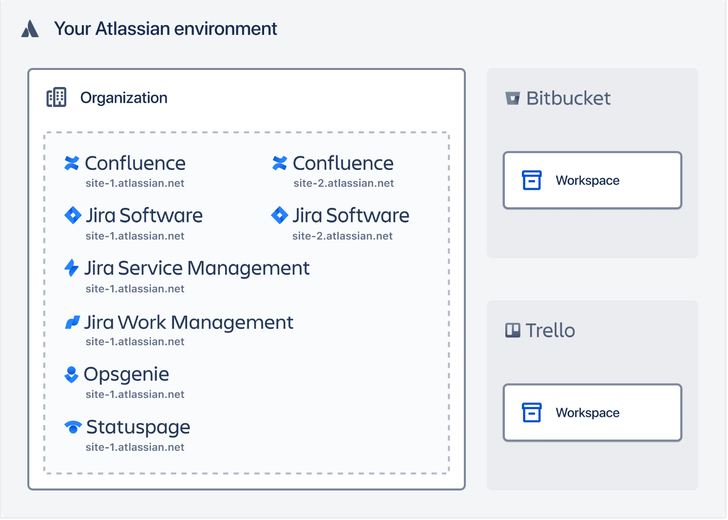Open the Bitbucket Workspace box
Image resolution: width=728 pixels, height=520 pixels.
(592, 180)
